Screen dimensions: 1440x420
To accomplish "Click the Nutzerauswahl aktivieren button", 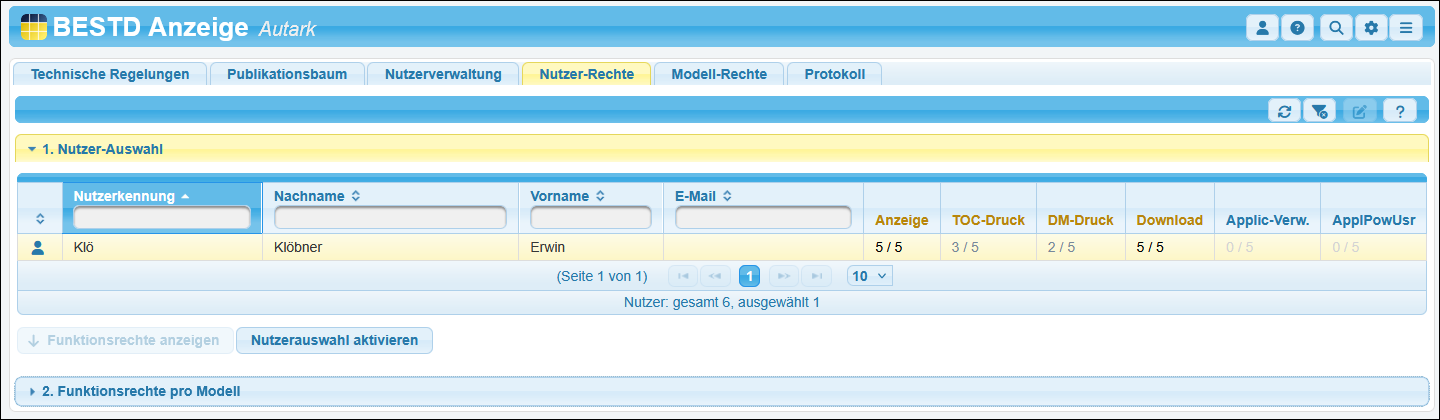I will pyautogui.click(x=334, y=340).
